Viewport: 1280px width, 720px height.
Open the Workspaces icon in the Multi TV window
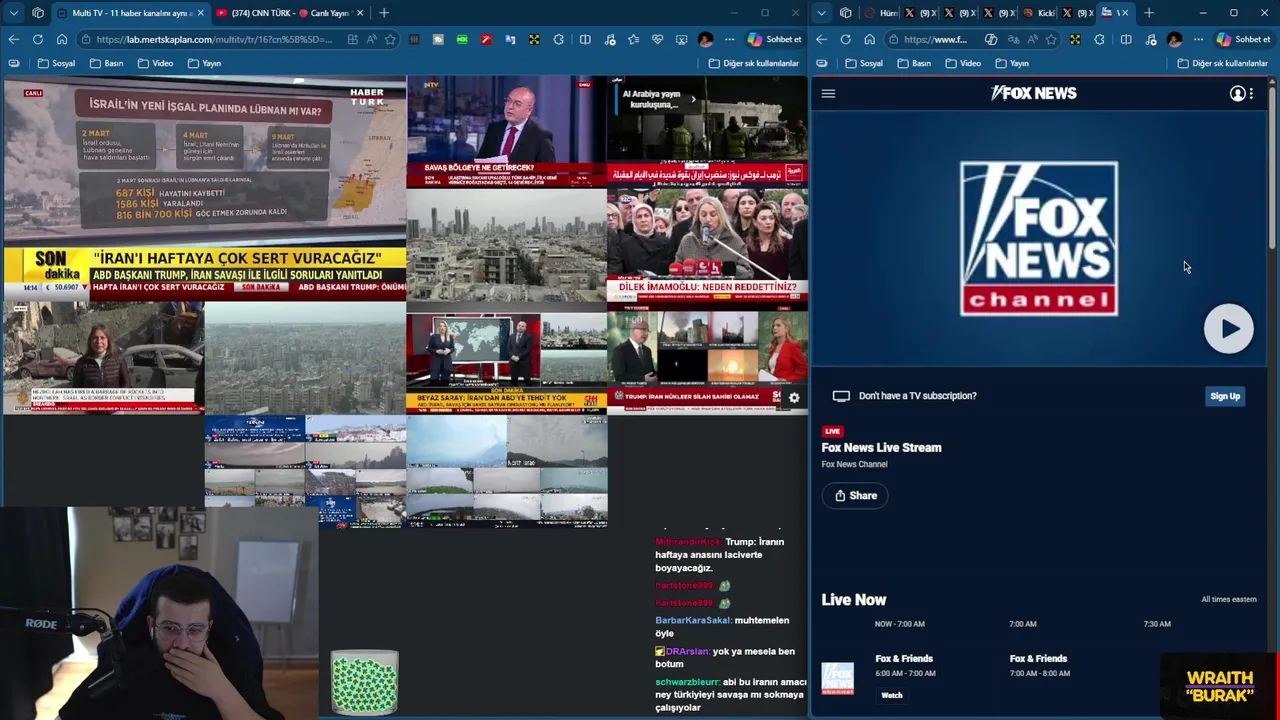[x=38, y=13]
